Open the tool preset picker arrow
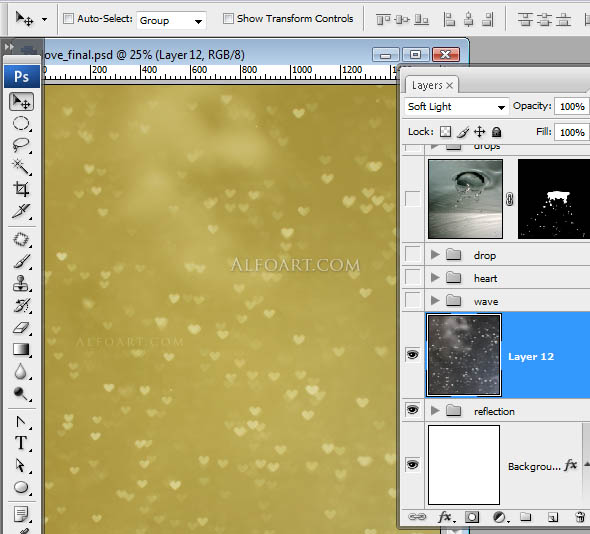This screenshot has width=590, height=534. pyautogui.click(x=44, y=19)
